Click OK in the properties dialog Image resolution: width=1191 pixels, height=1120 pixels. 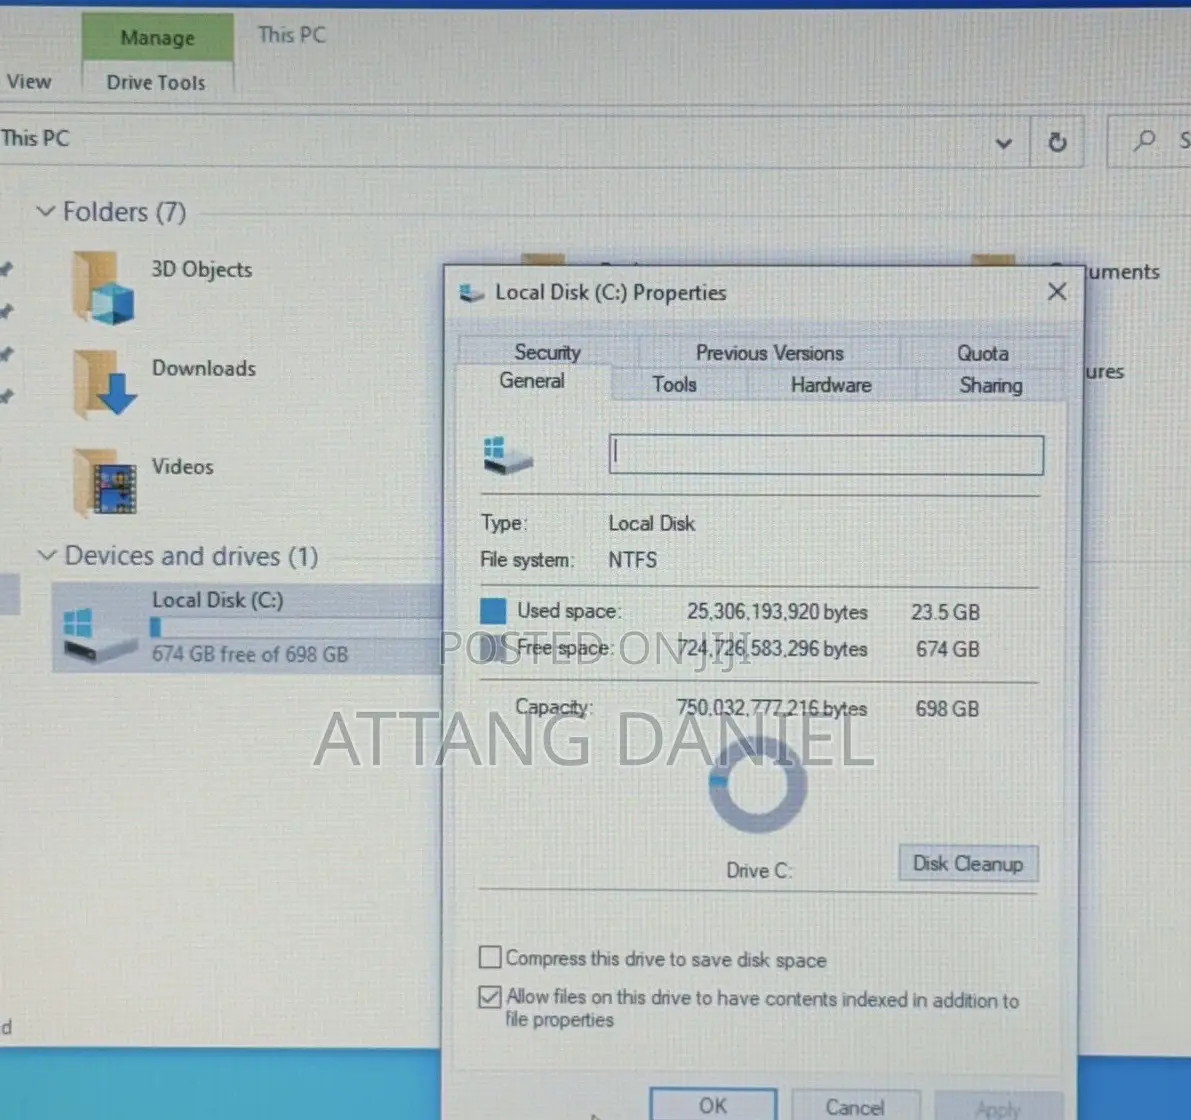click(712, 1106)
